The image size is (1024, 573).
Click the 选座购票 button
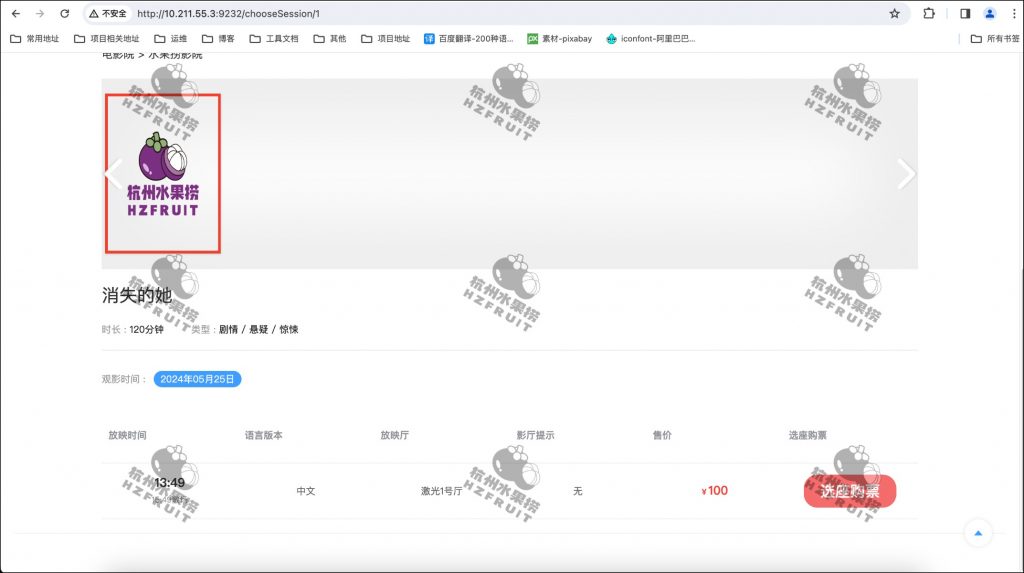850,491
